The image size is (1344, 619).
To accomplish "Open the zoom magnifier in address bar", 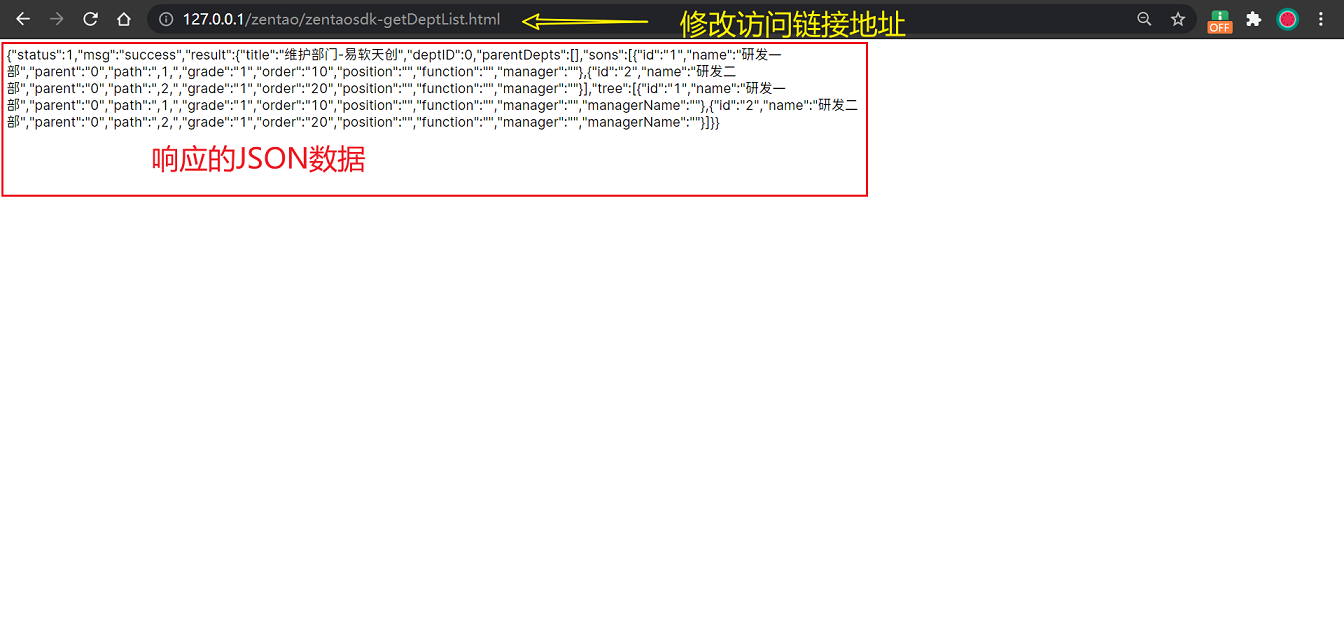I will click(x=1144, y=19).
